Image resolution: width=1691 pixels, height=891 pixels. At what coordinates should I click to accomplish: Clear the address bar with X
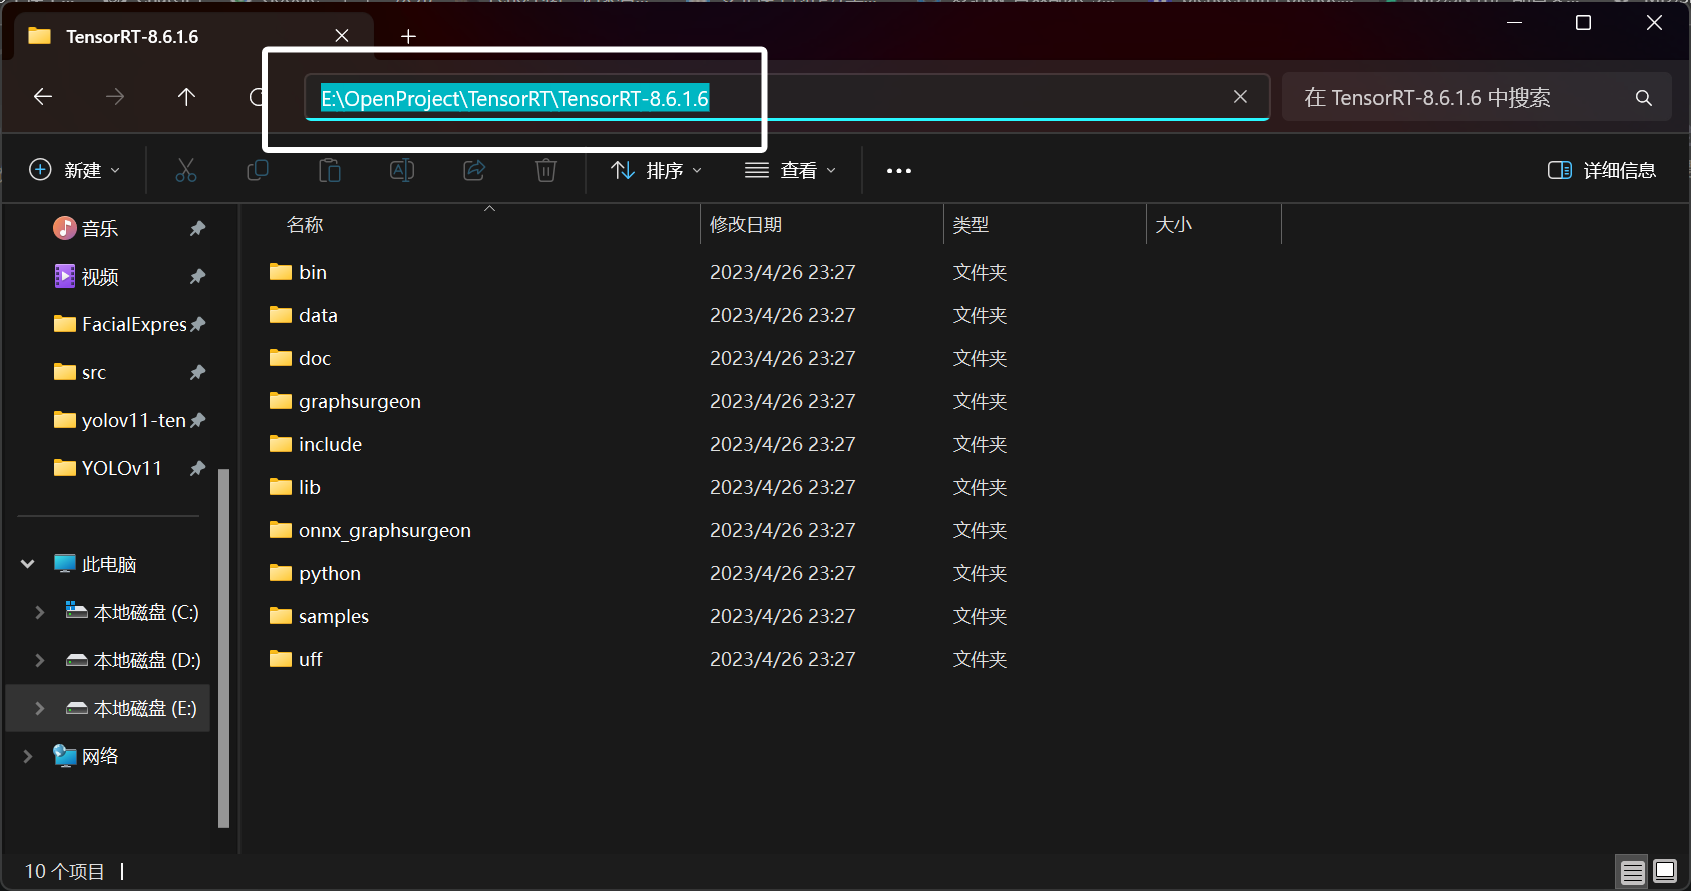pyautogui.click(x=1240, y=97)
